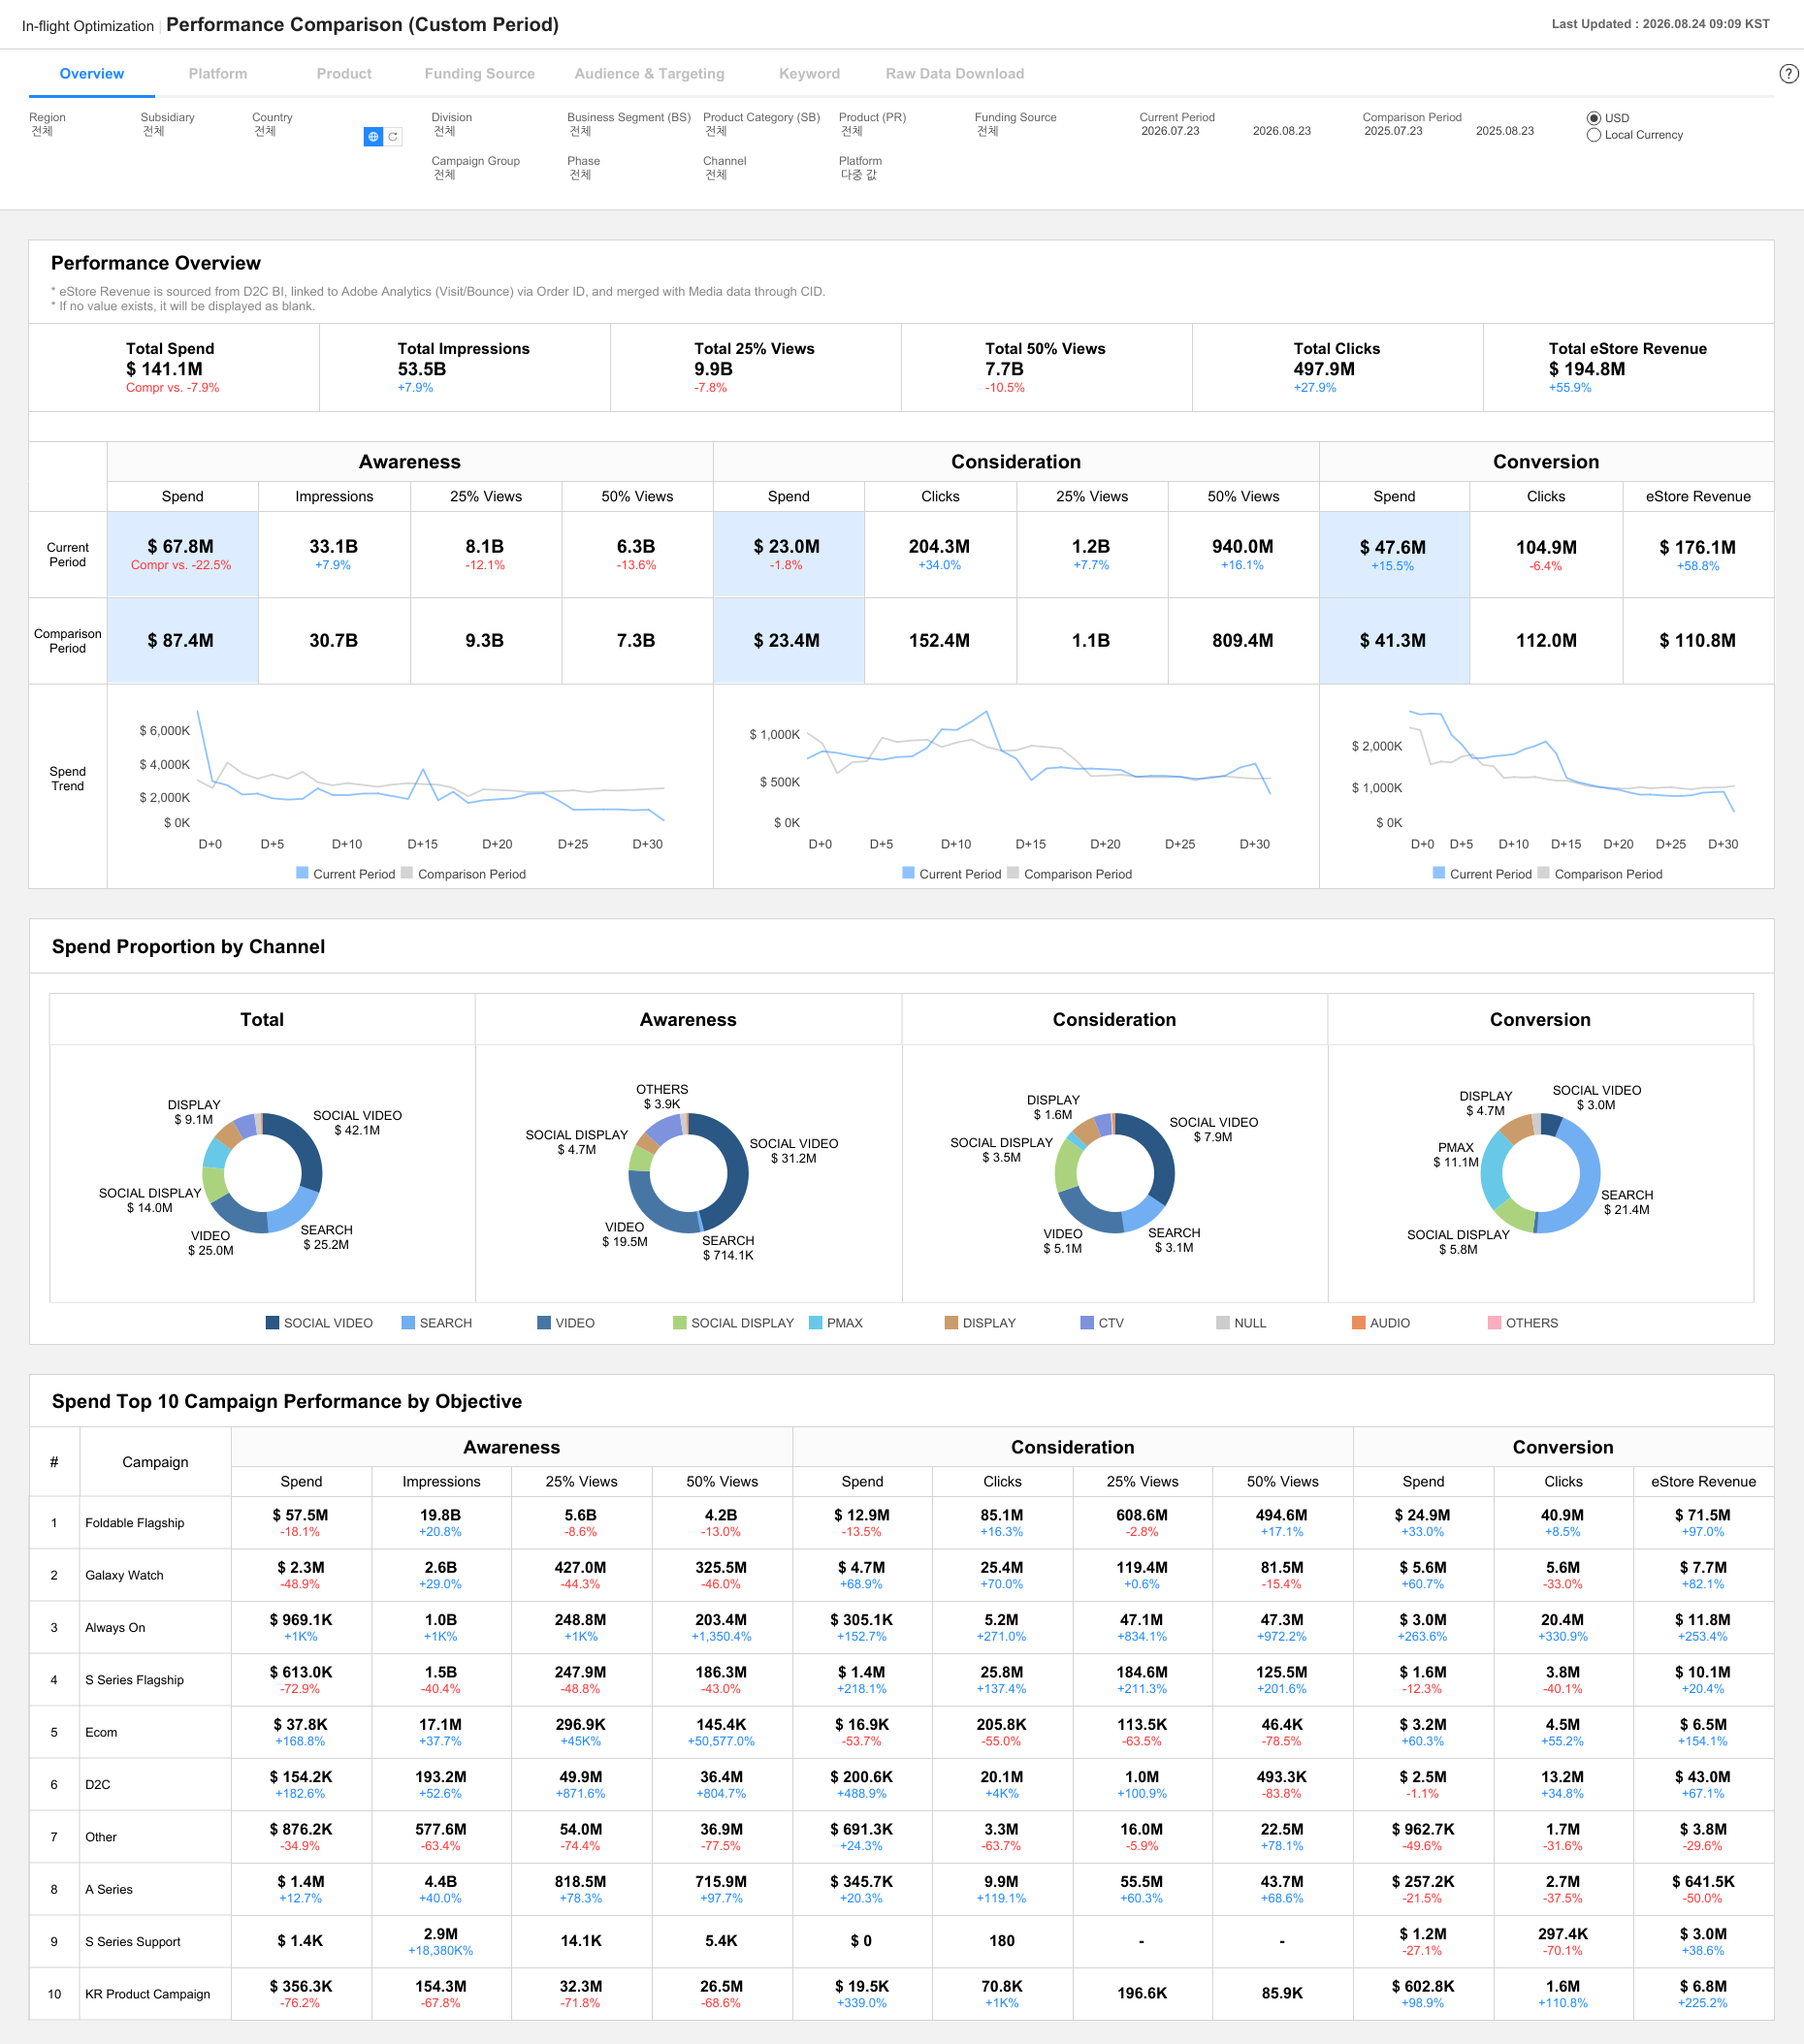Click the Foldable Flagship campaign row name
Viewport: 1804px width, 2044px height.
coord(135,1523)
